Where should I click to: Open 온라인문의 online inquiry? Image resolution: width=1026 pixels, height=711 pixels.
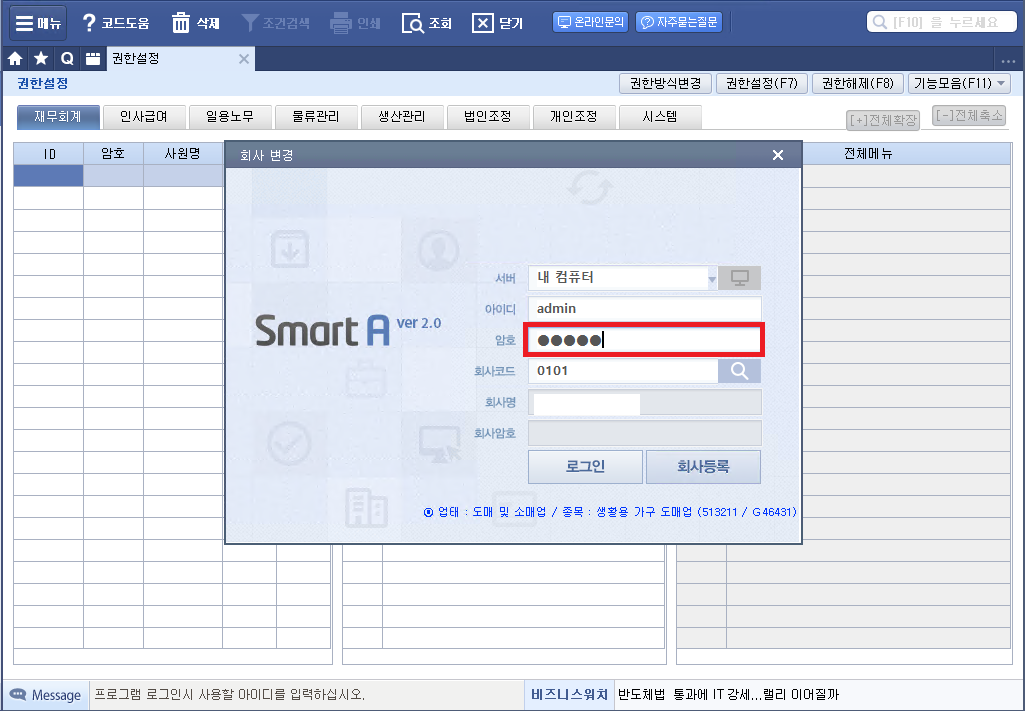pyautogui.click(x=591, y=22)
